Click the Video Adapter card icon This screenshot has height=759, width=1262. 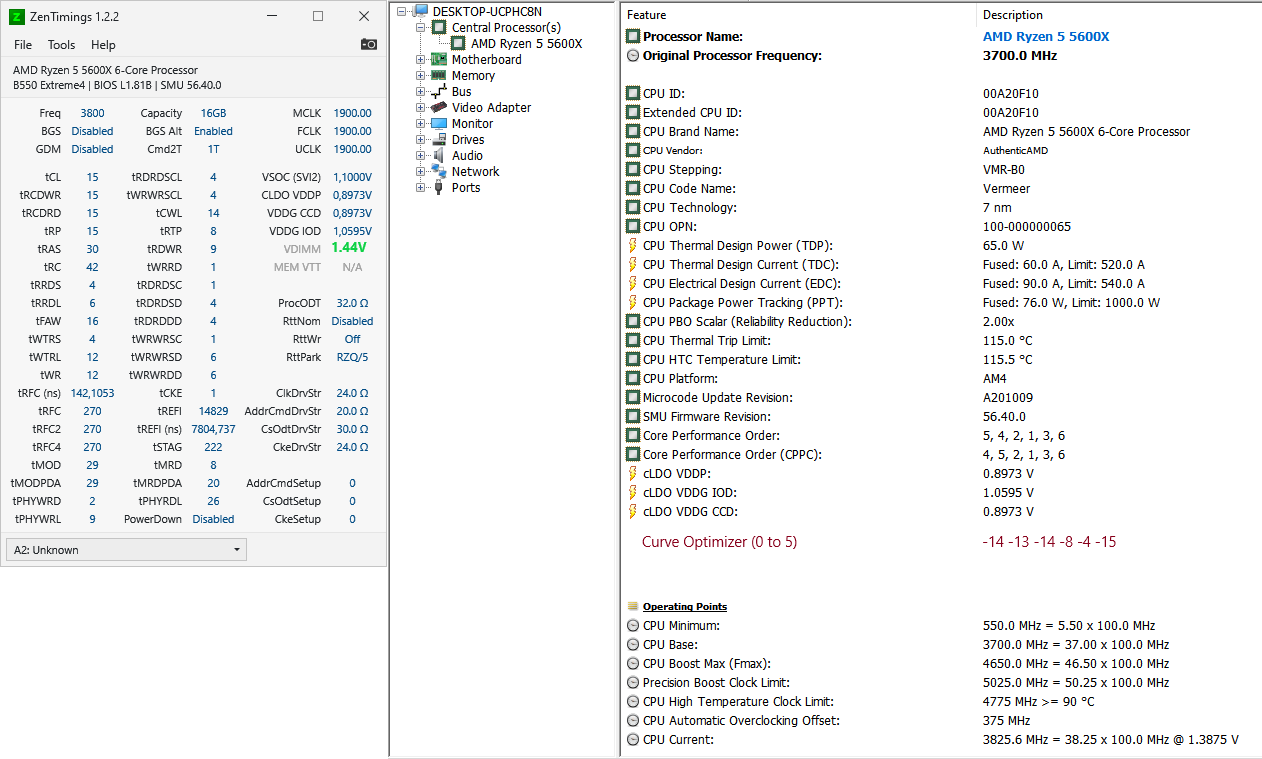tap(439, 107)
